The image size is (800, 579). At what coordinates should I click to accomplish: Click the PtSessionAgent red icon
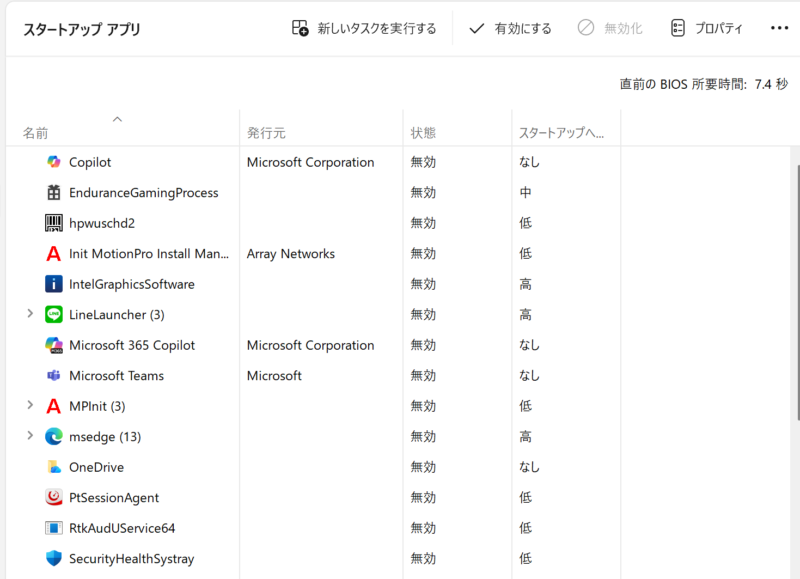click(x=54, y=498)
